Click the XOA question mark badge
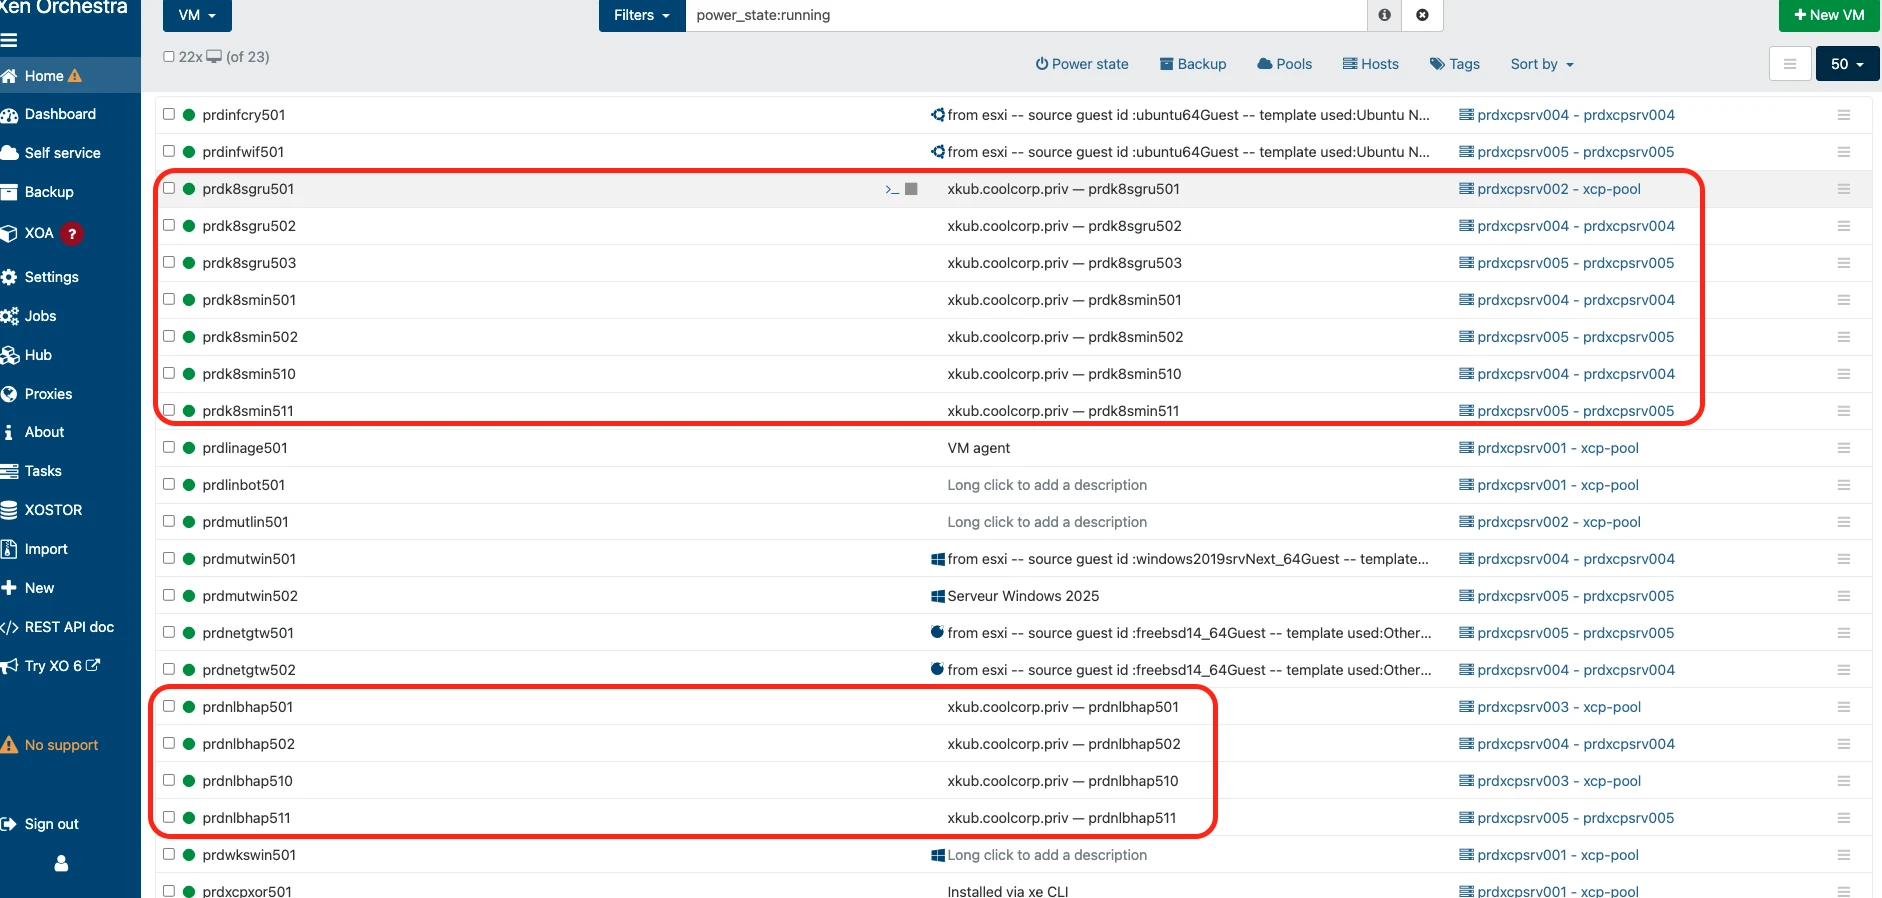1882x898 pixels. [71, 234]
